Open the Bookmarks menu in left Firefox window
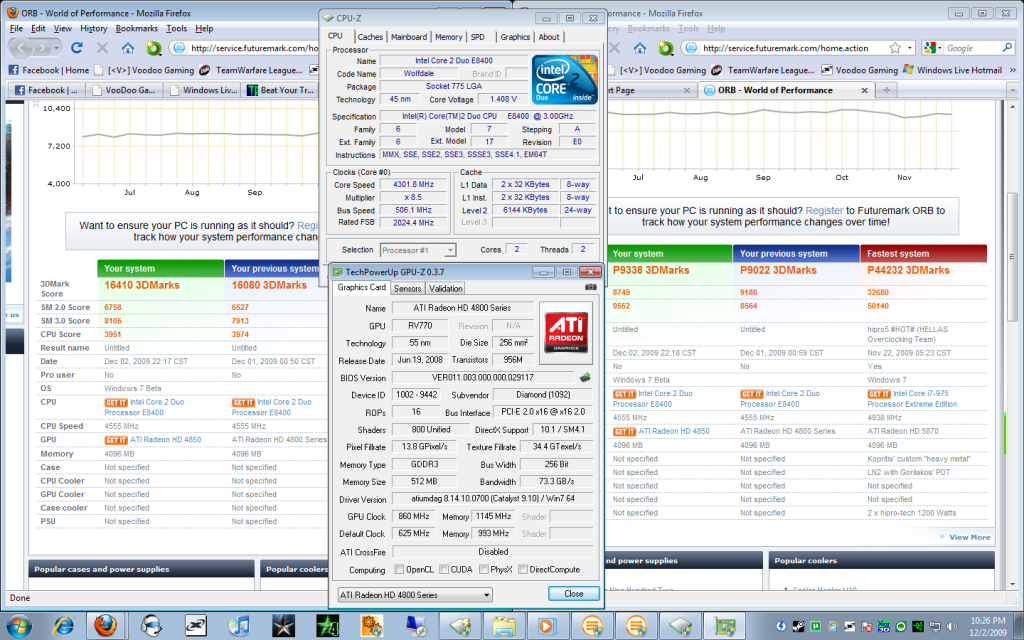1024x640 pixels. pos(136,29)
